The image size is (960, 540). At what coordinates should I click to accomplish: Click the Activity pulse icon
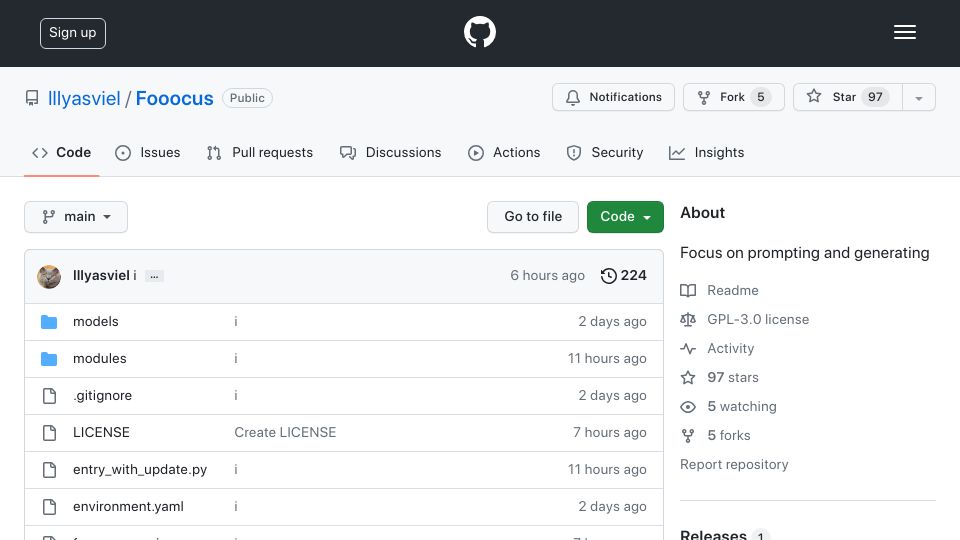[x=688, y=348]
